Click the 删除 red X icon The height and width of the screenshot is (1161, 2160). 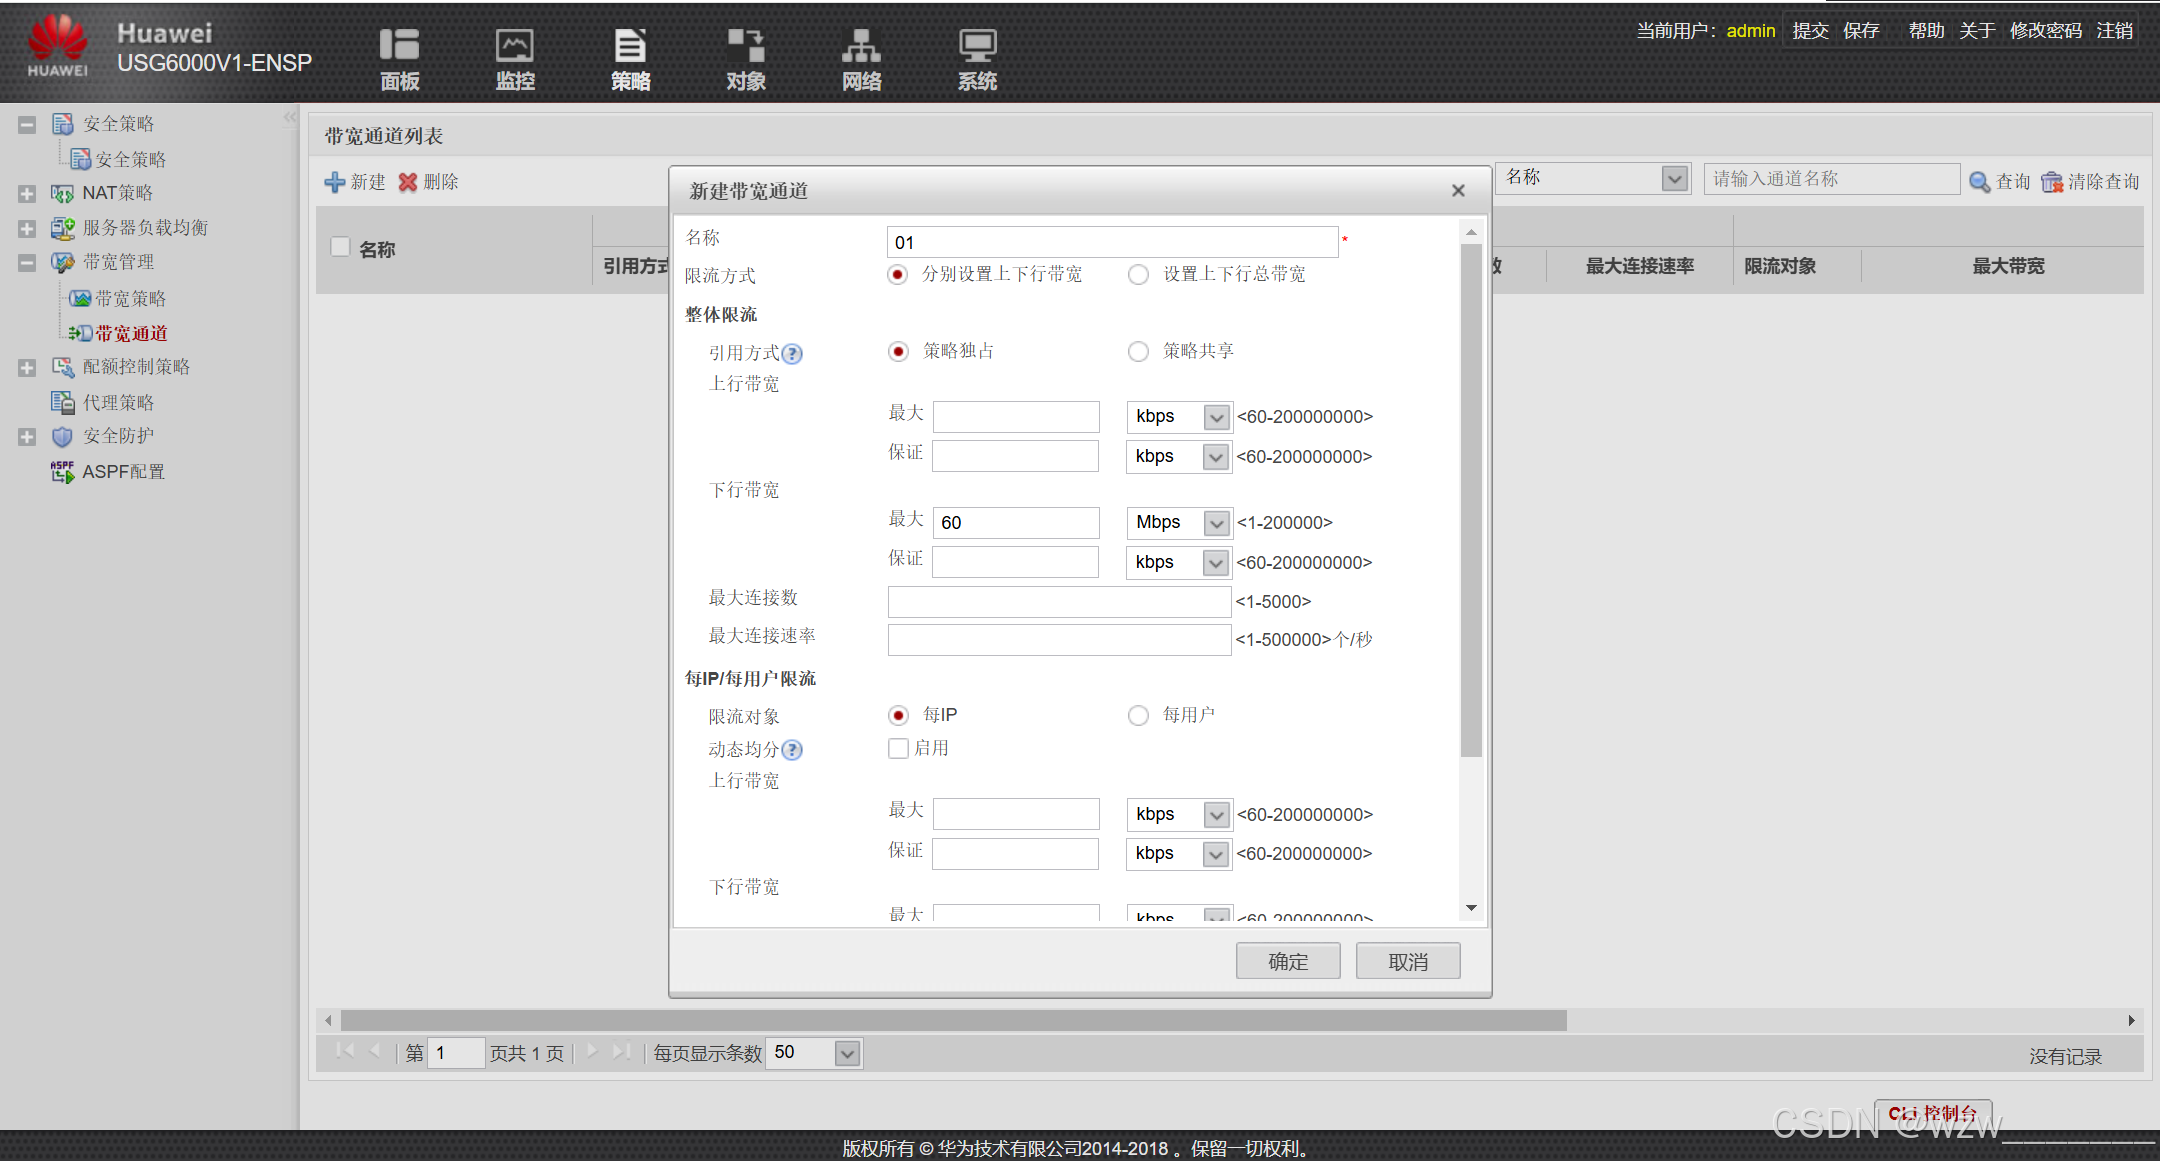tap(408, 182)
